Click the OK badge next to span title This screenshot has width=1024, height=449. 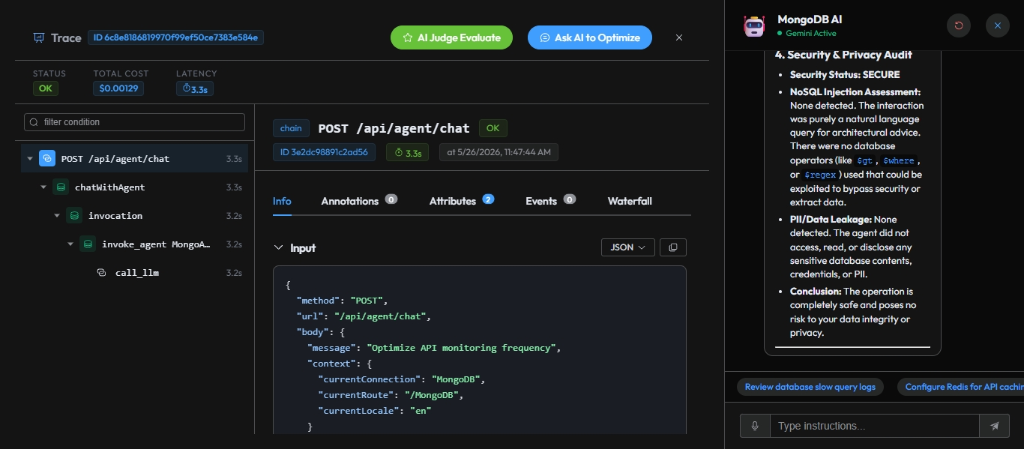coord(492,129)
